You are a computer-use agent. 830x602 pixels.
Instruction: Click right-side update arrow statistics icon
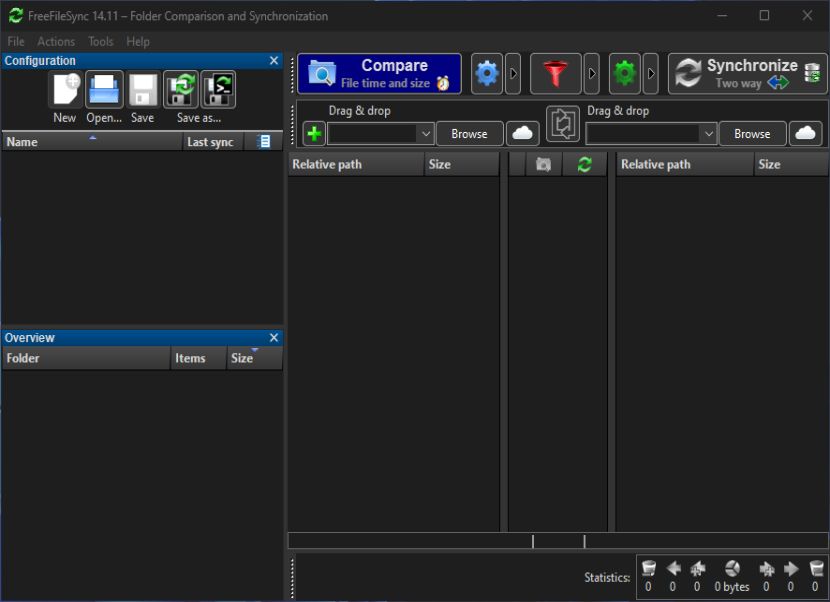pos(791,569)
